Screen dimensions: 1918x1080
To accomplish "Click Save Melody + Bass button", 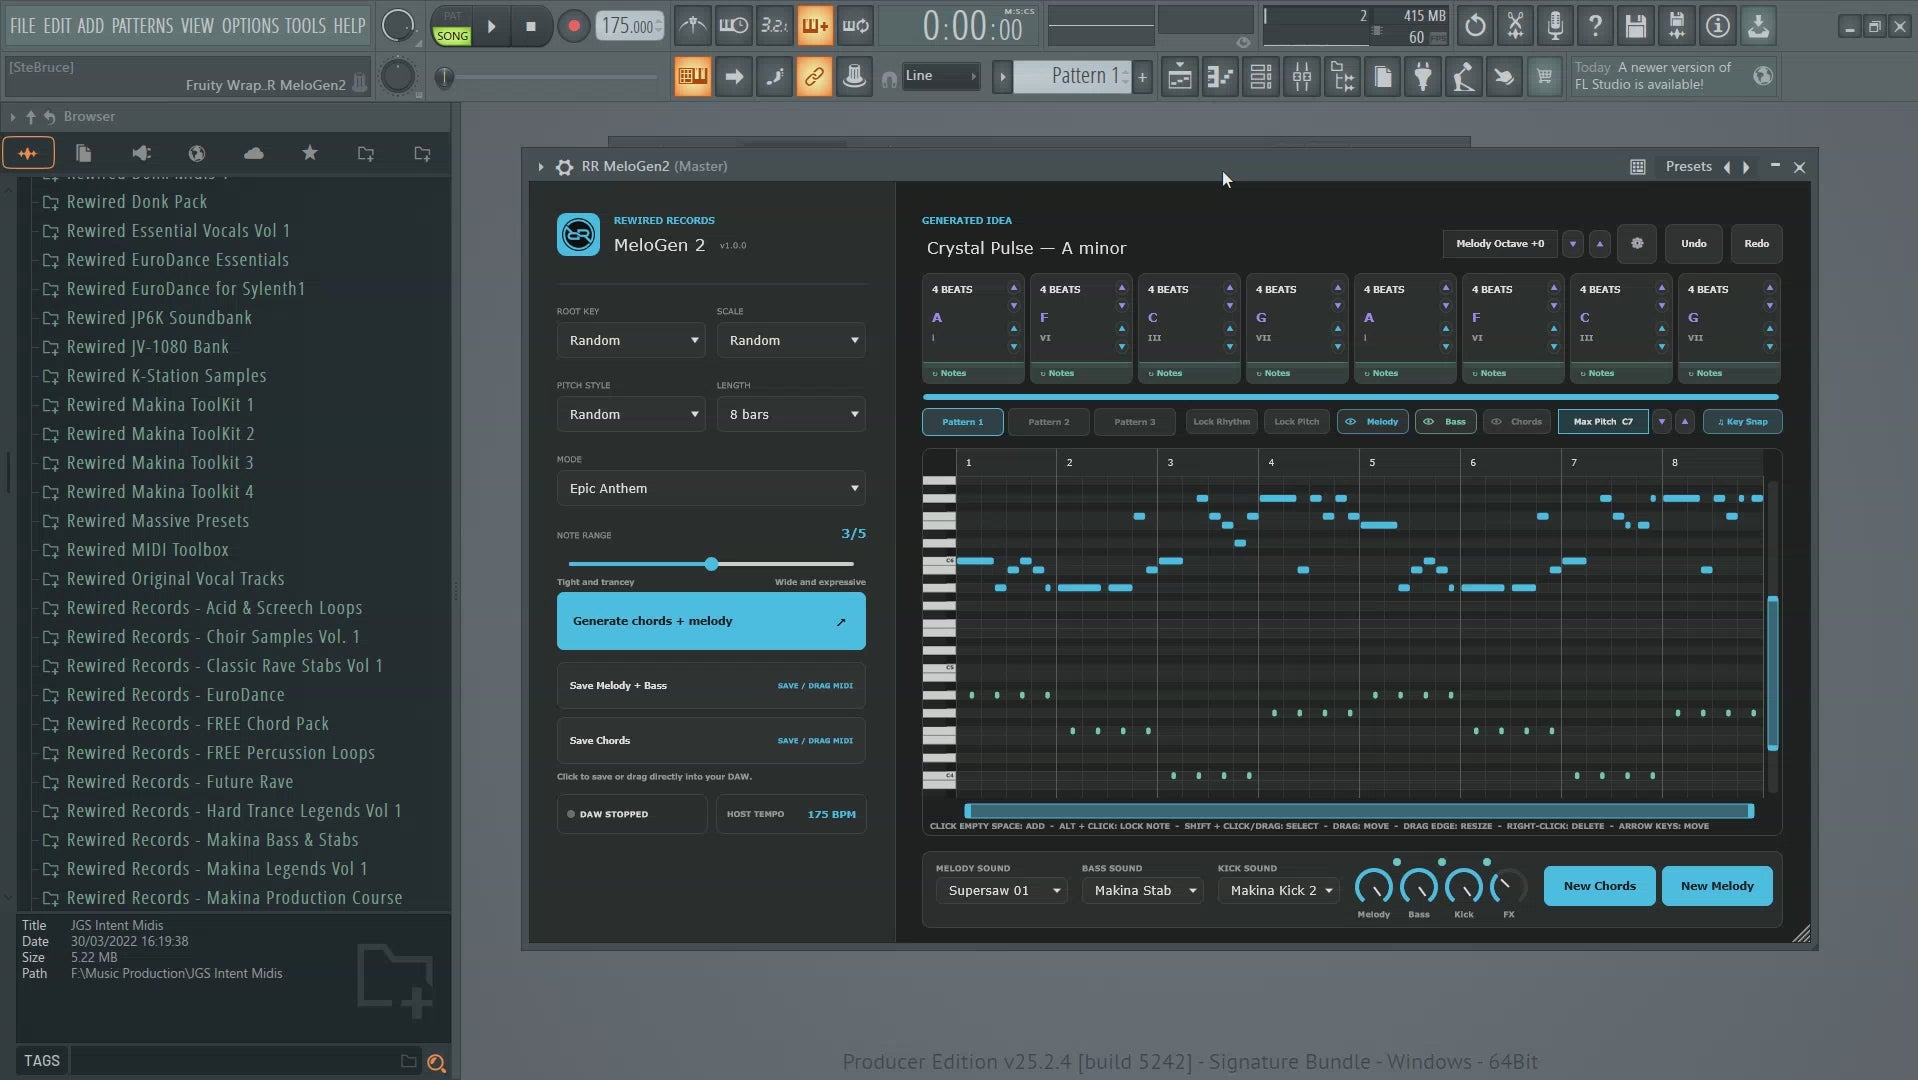I will point(711,686).
